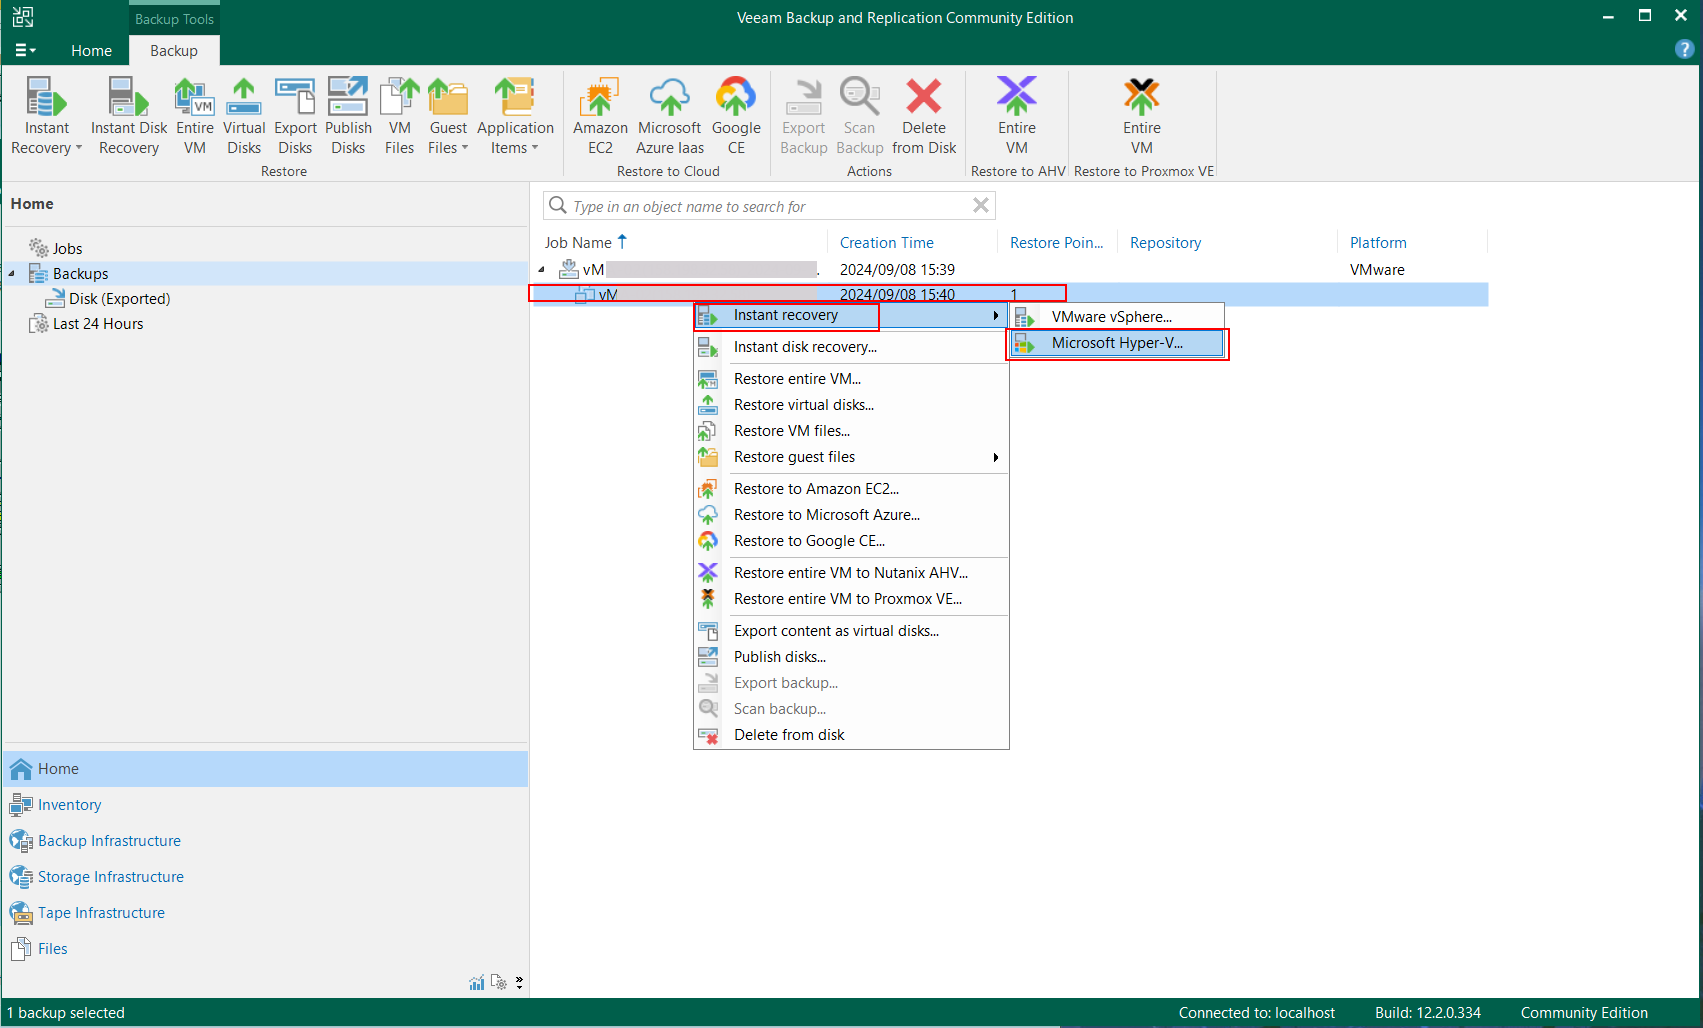Select Restore entire VM to Nutanix AHV

(x=851, y=573)
